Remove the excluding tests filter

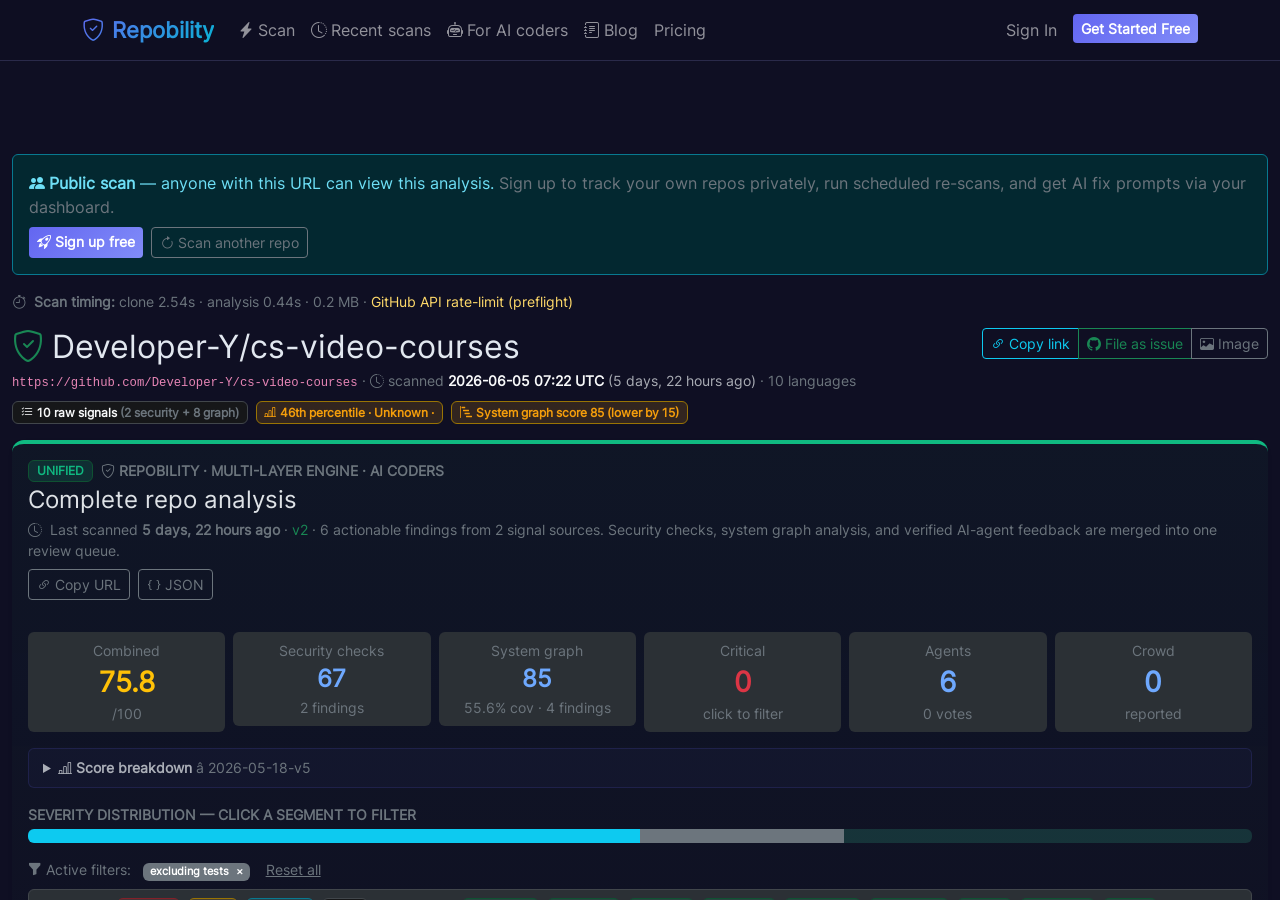click(x=240, y=872)
